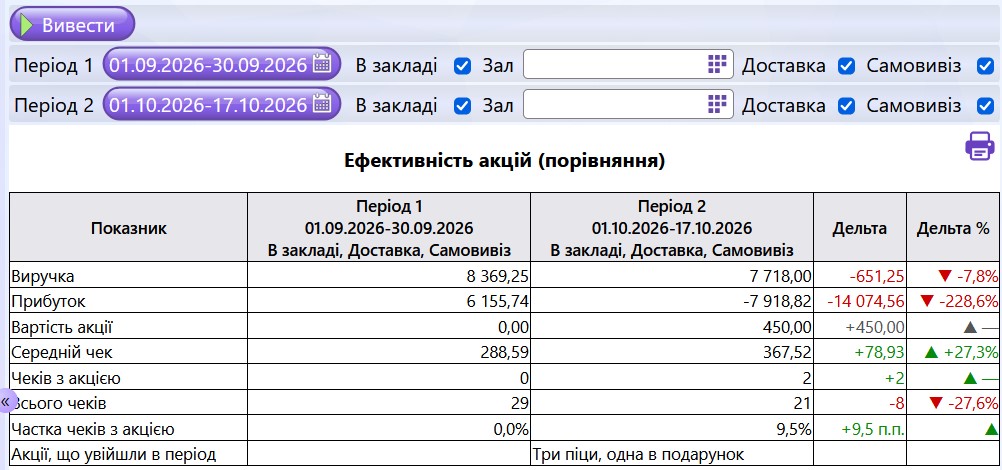Click the Вивести run button
This screenshot has height=470, width=1002.
point(72,25)
